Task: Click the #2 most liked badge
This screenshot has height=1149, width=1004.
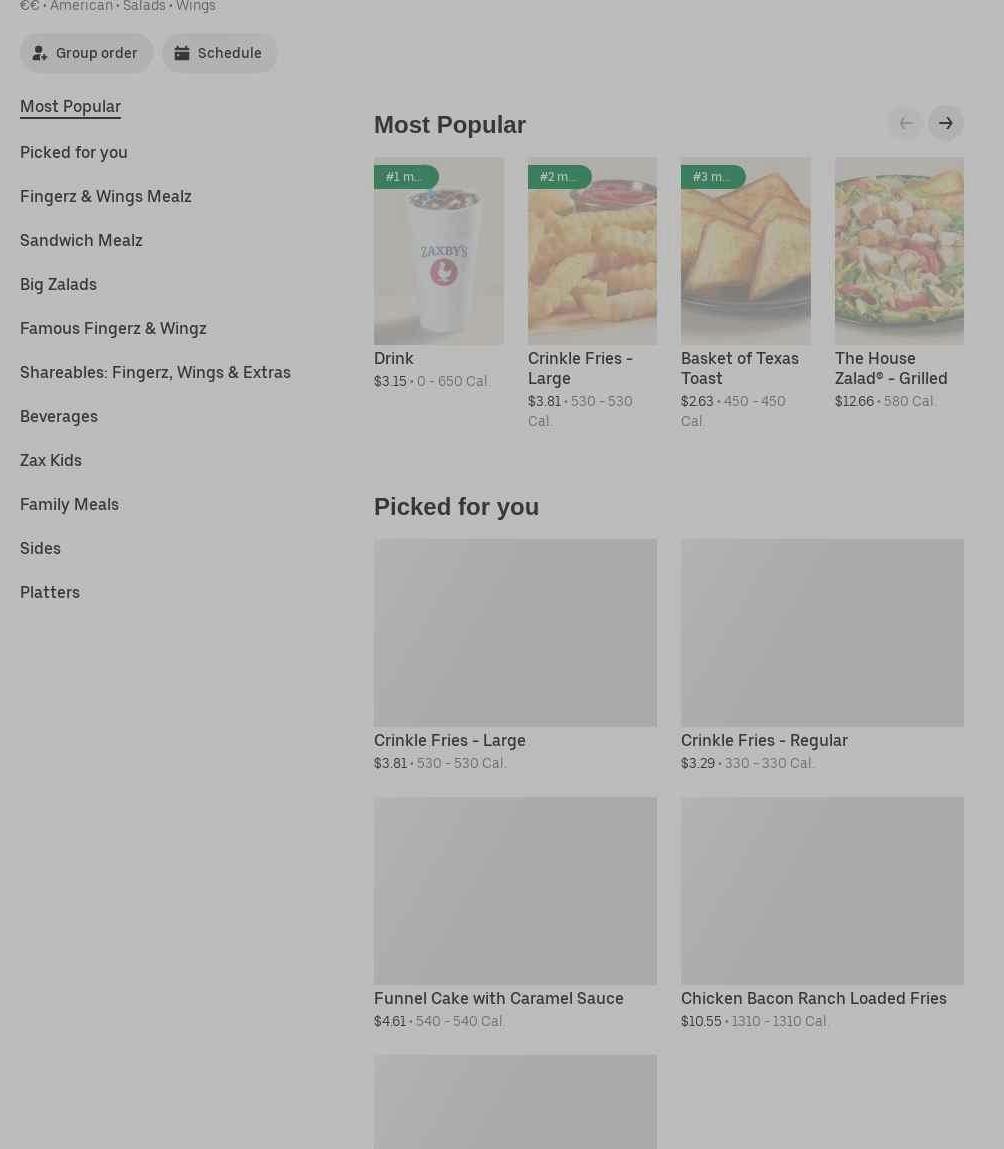Action: pyautogui.click(x=559, y=177)
